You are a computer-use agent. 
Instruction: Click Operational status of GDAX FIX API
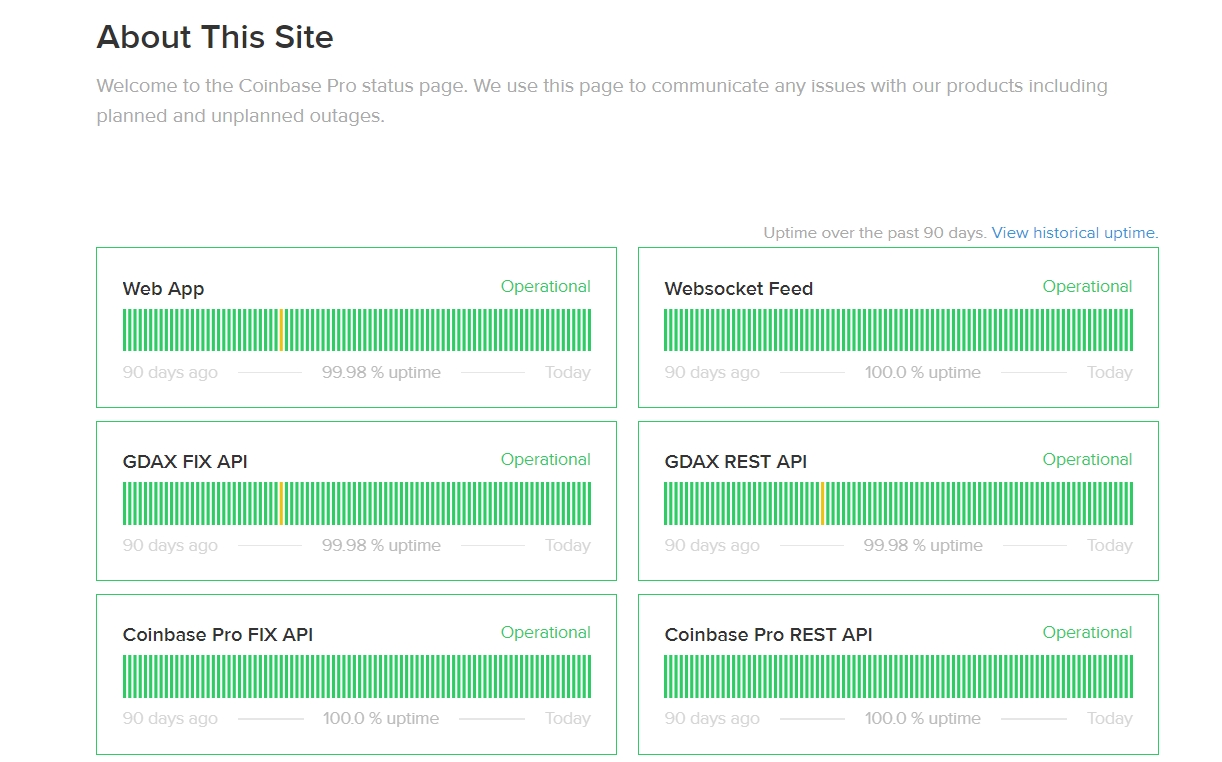pos(546,459)
